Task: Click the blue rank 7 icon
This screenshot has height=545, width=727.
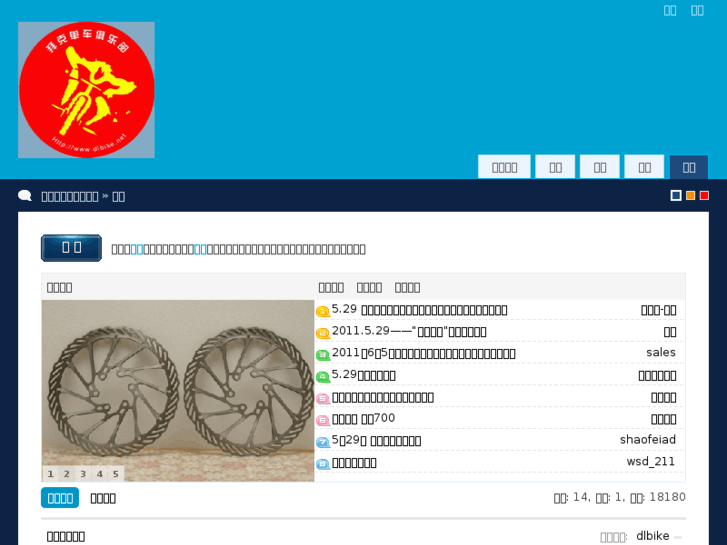Action: click(x=323, y=442)
